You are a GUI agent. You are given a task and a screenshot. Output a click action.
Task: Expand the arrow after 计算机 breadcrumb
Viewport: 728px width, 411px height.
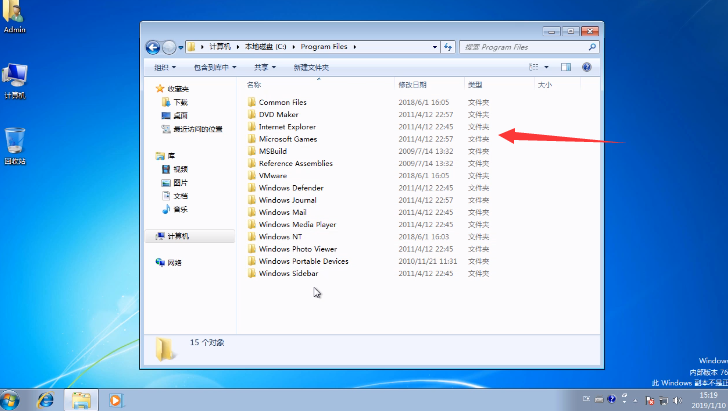point(238,47)
